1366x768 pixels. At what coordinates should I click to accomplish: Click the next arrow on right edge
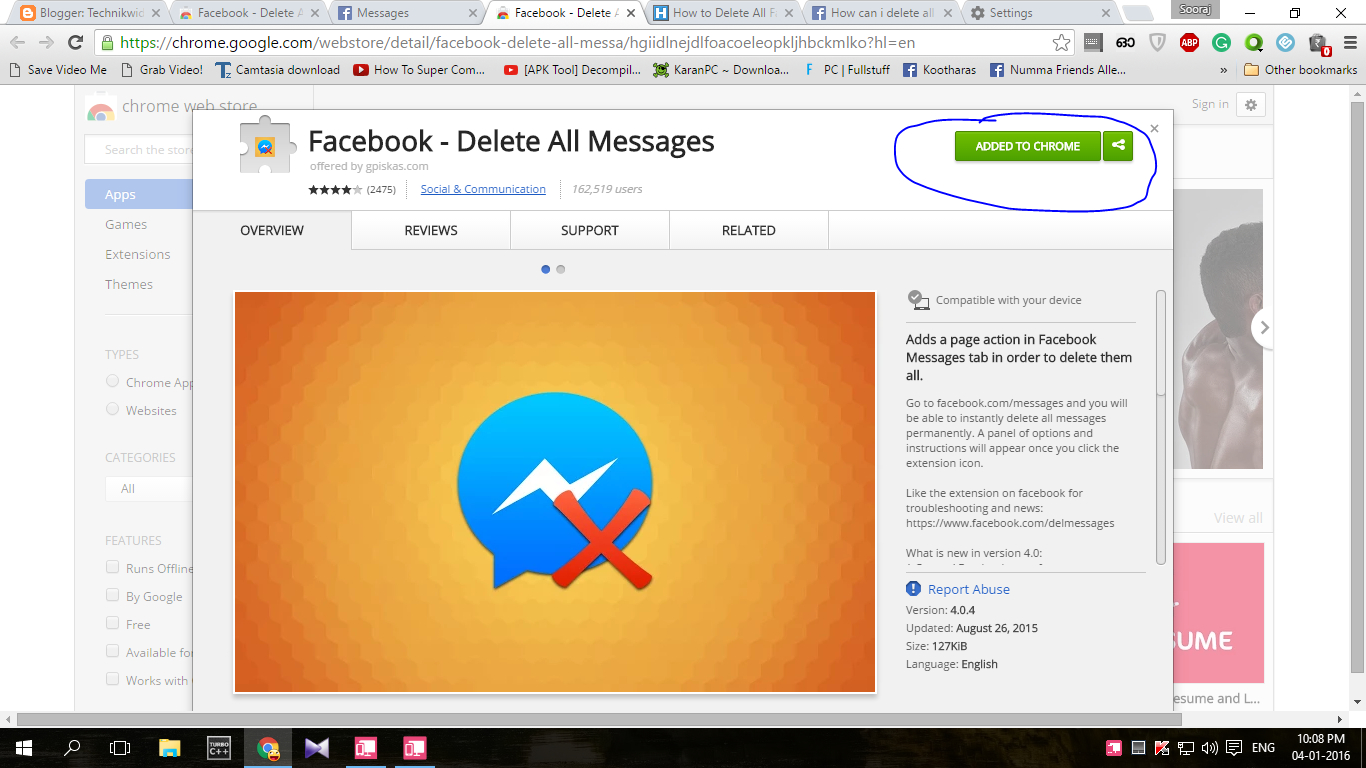[1265, 328]
